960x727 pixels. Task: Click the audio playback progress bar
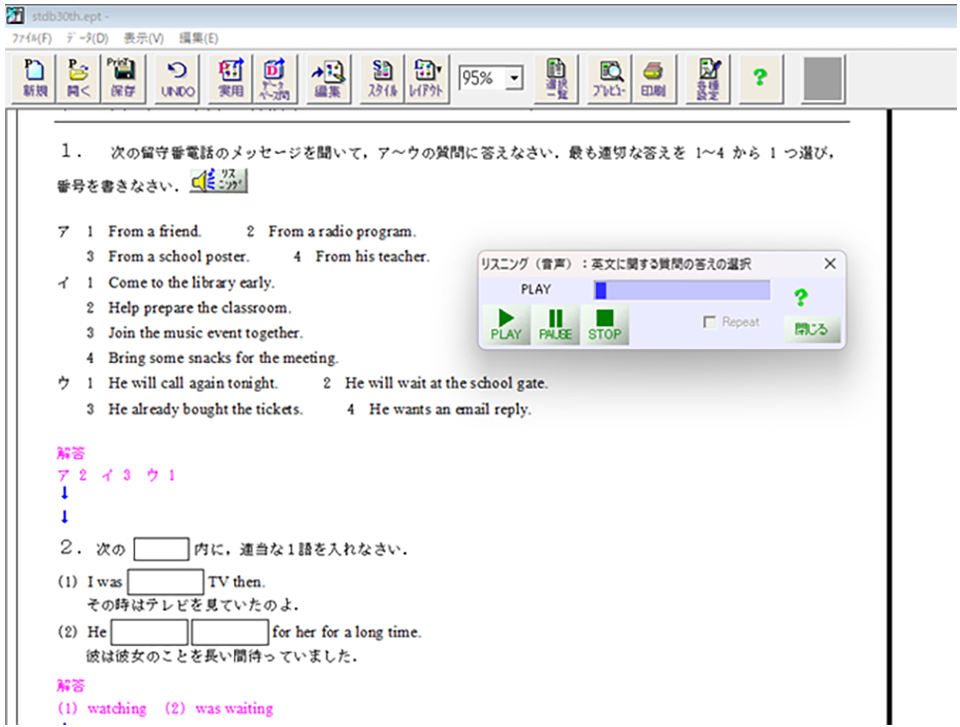682,290
